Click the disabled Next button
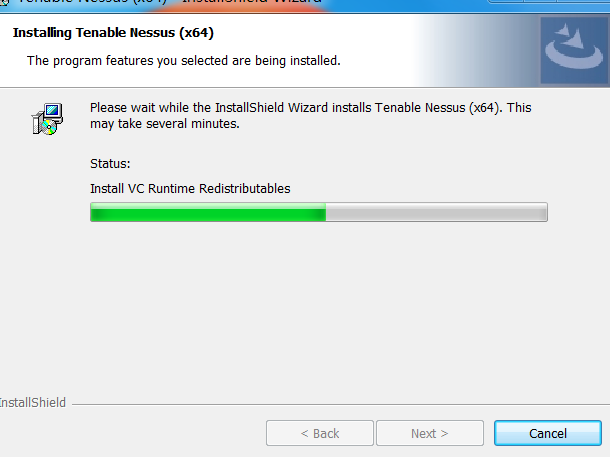610x457 pixels. (x=429, y=433)
